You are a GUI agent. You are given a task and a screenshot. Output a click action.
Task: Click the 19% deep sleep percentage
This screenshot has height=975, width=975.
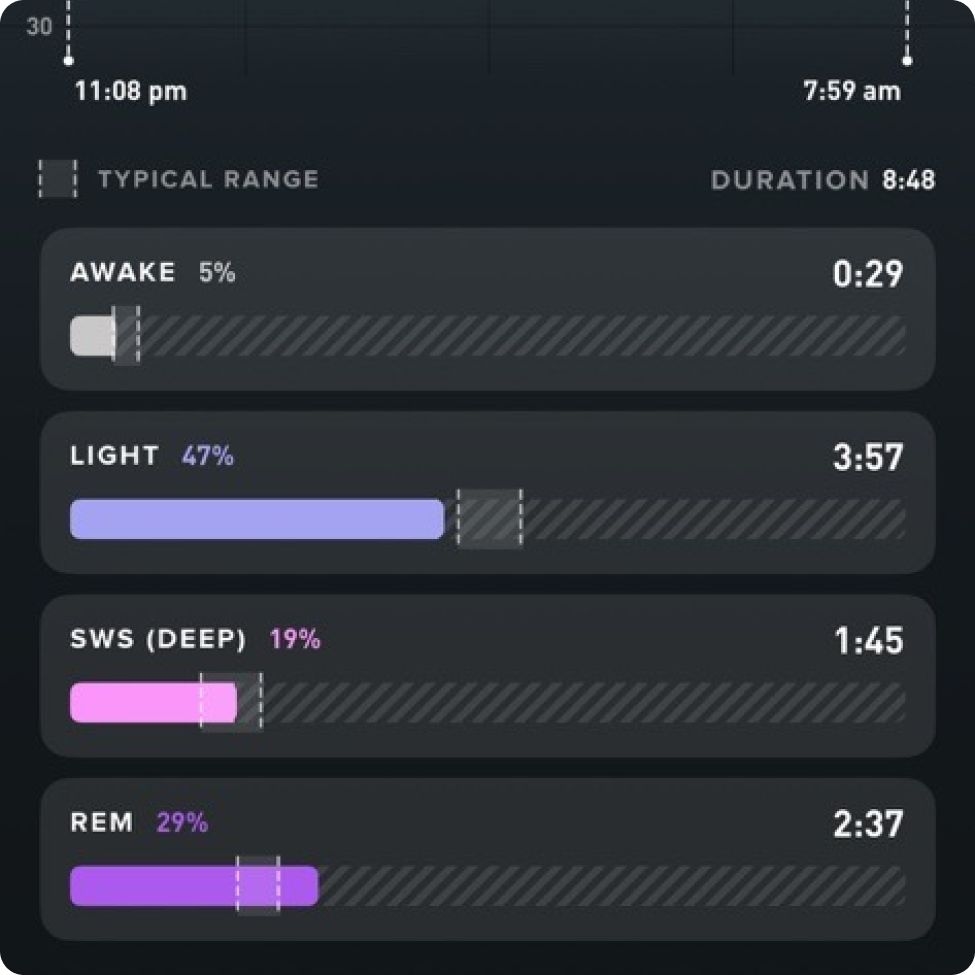(x=295, y=639)
